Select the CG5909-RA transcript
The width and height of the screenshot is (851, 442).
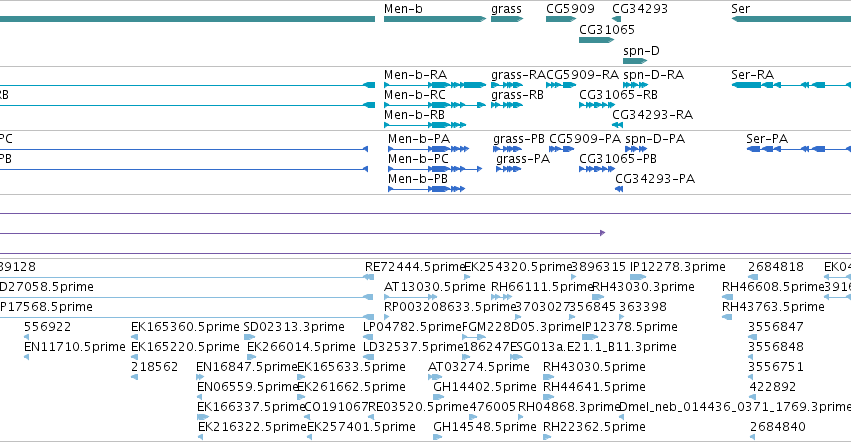[561, 85]
